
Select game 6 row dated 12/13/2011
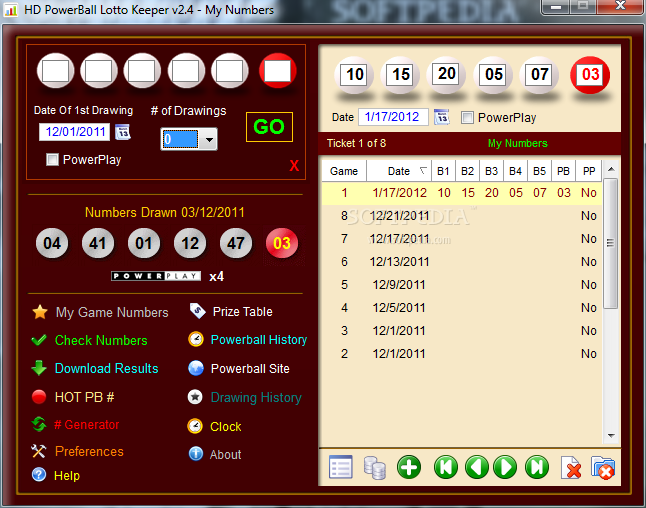coord(461,262)
